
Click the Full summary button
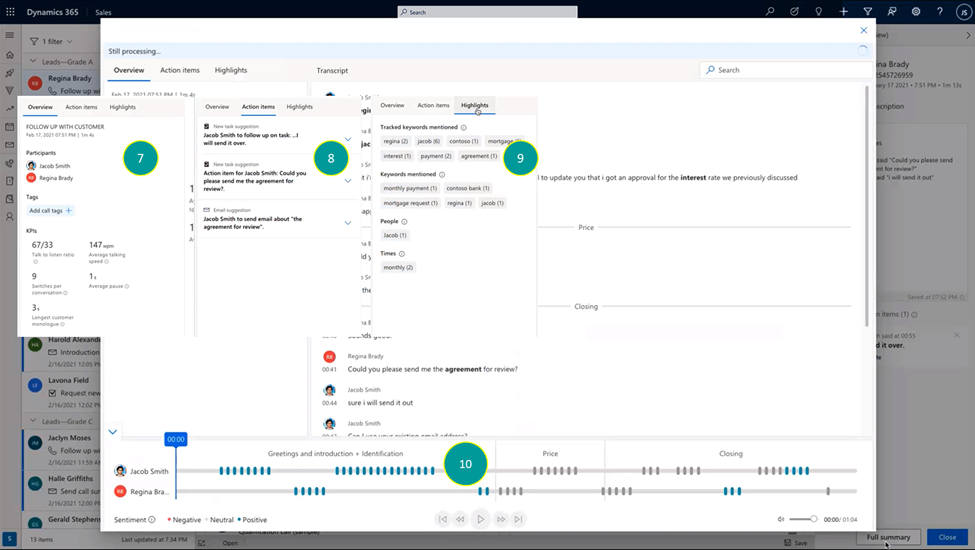tap(888, 537)
